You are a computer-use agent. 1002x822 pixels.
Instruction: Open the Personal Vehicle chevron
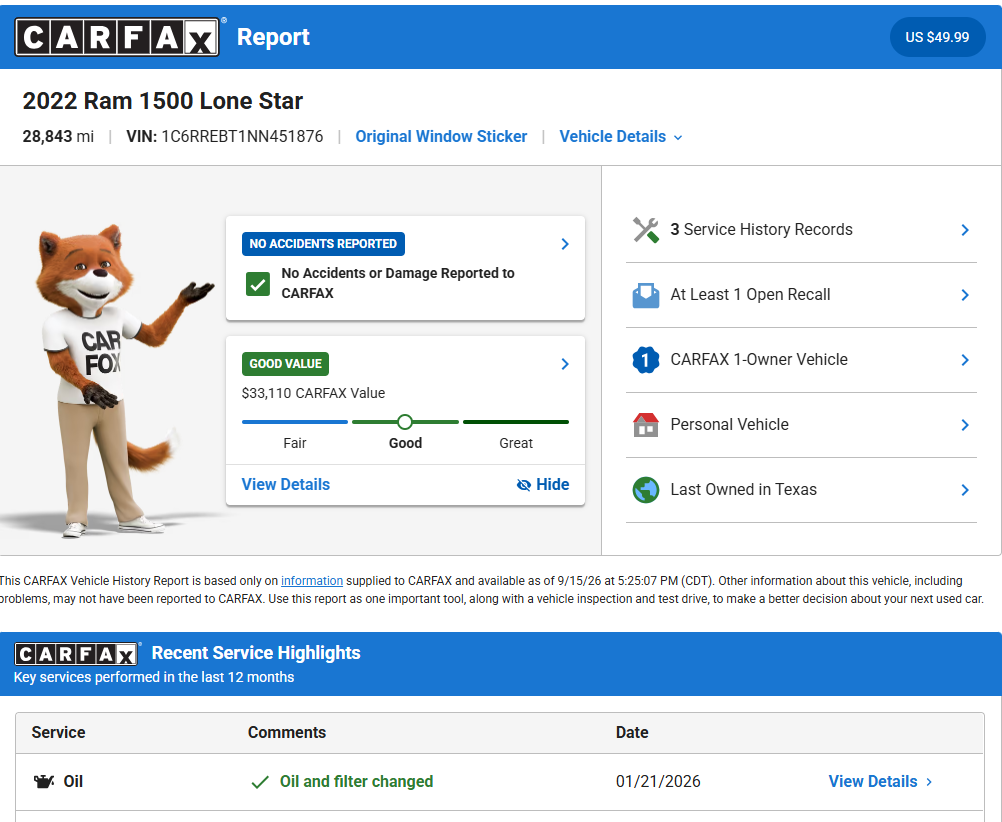click(965, 425)
